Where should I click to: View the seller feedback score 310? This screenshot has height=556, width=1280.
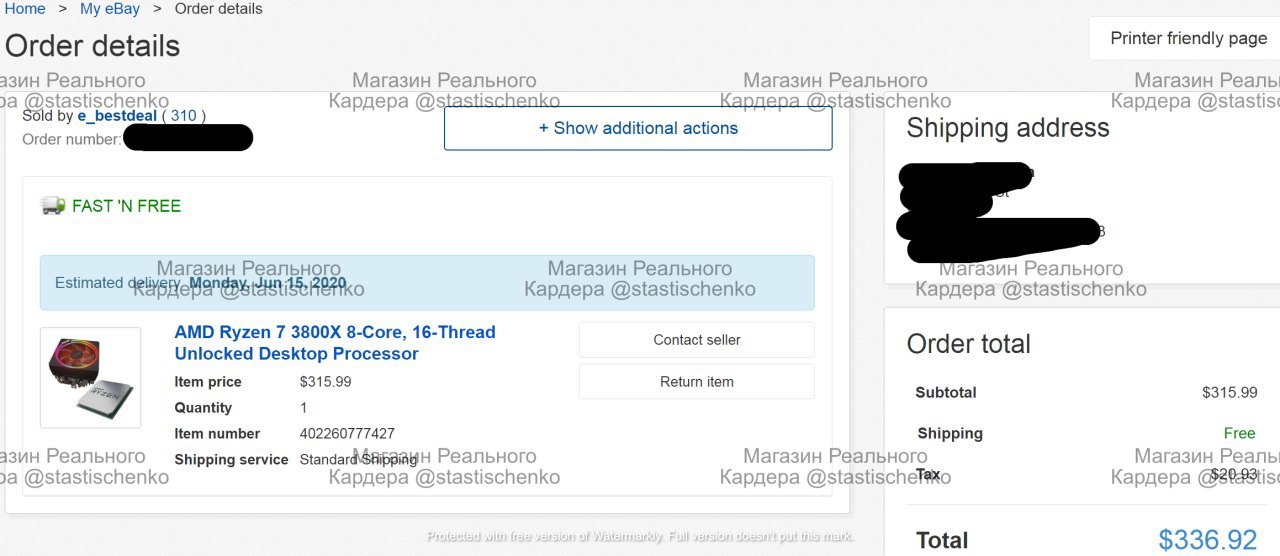click(184, 116)
